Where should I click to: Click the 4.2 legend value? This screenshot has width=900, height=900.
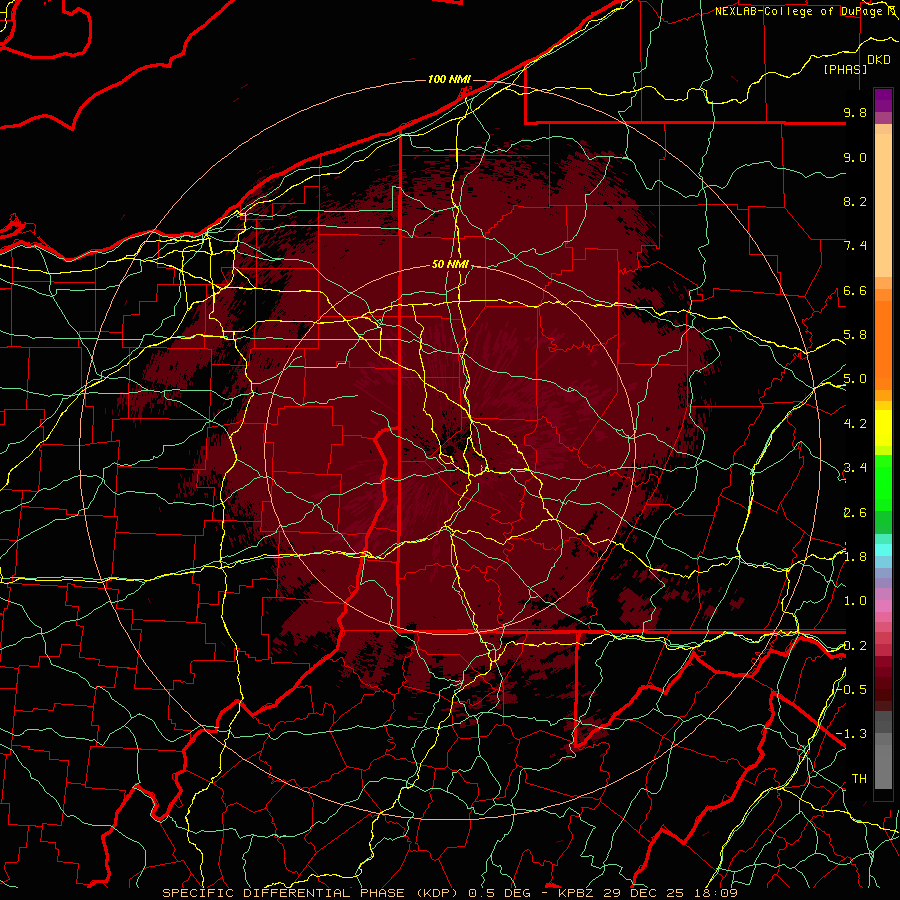[855, 424]
